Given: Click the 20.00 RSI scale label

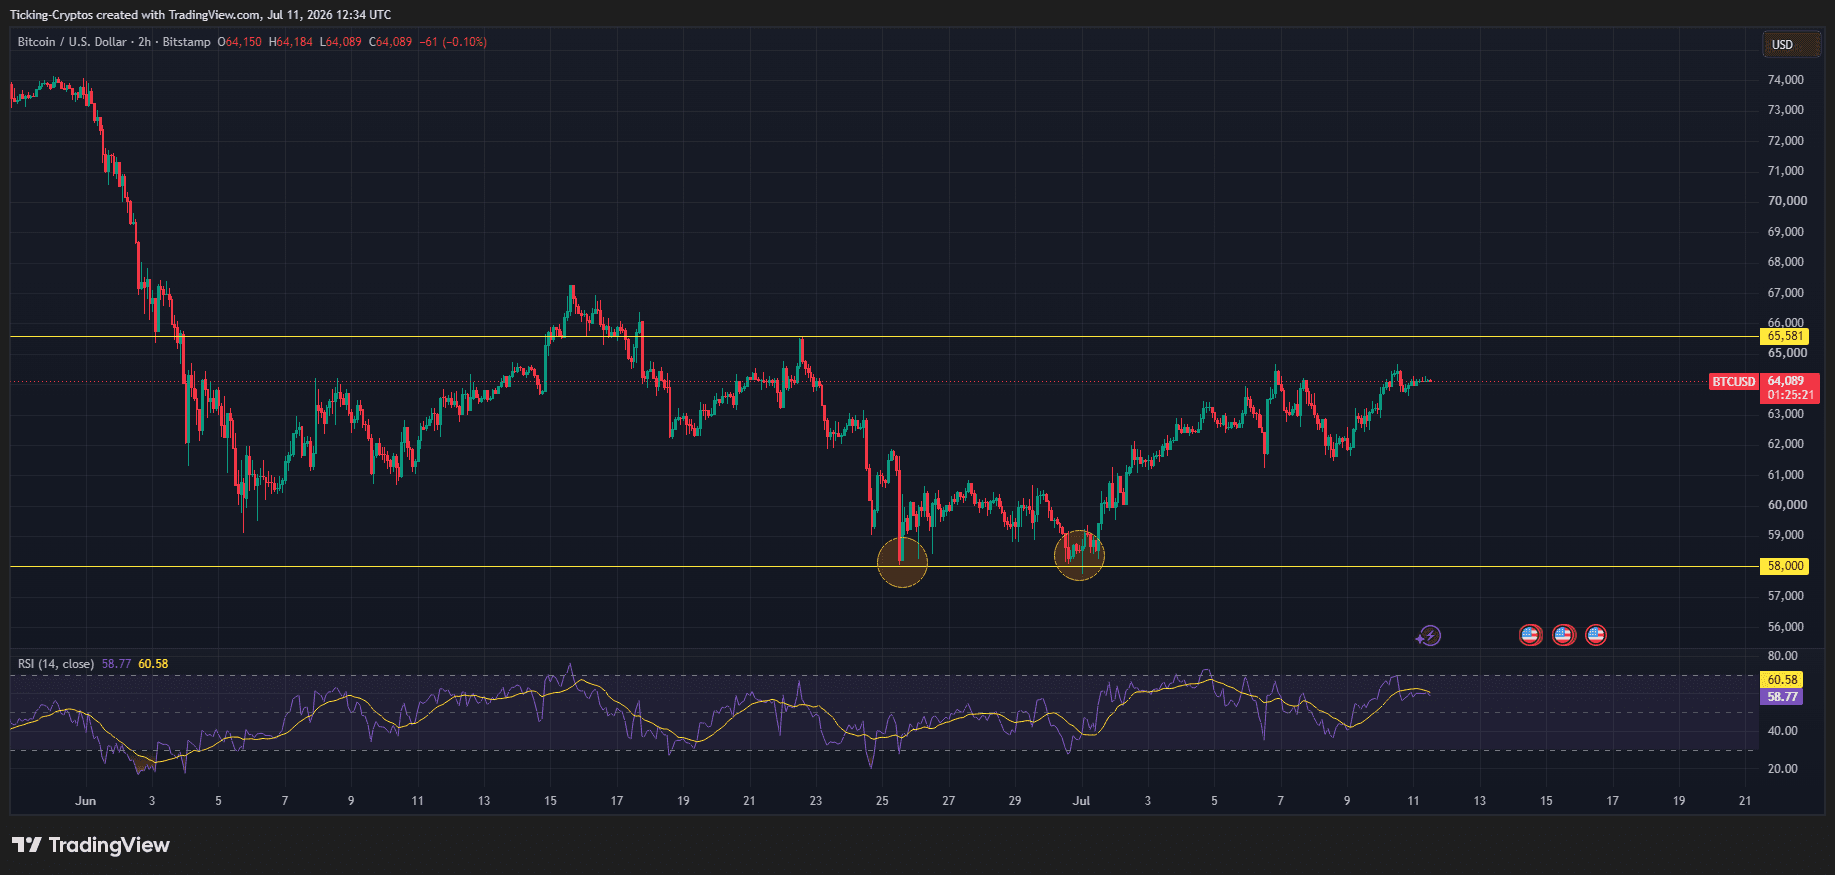Looking at the screenshot, I should (x=1782, y=769).
